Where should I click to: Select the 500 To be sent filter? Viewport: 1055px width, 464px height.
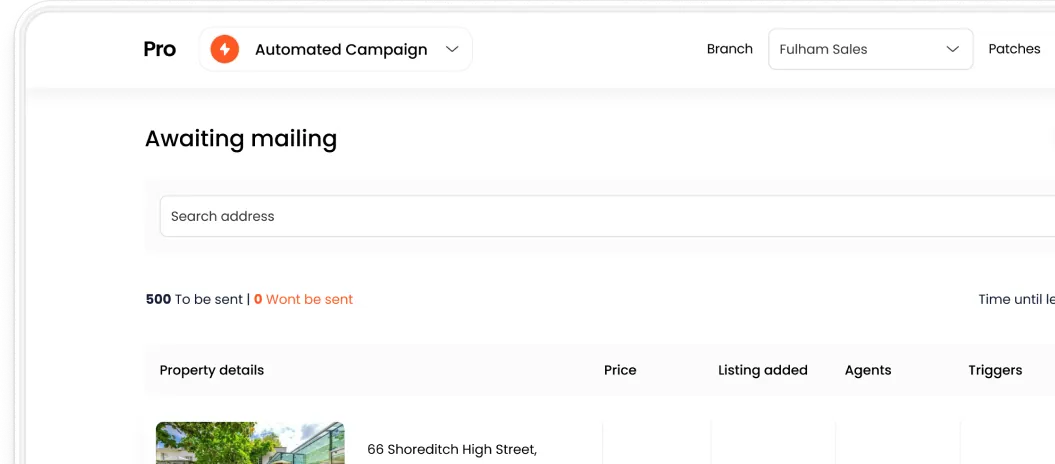tap(194, 299)
